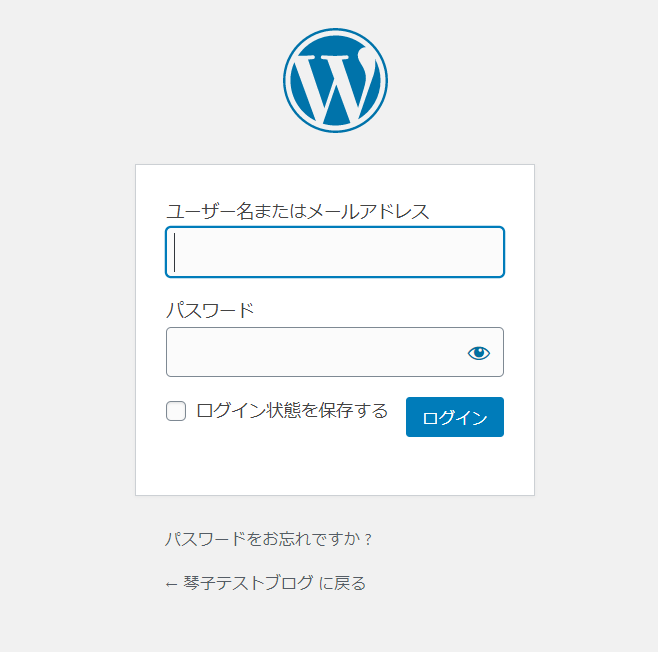Screen dimensions: 658x652
Task: Click the ログイン状態を保存する label text
Action: pyautogui.click(x=292, y=411)
